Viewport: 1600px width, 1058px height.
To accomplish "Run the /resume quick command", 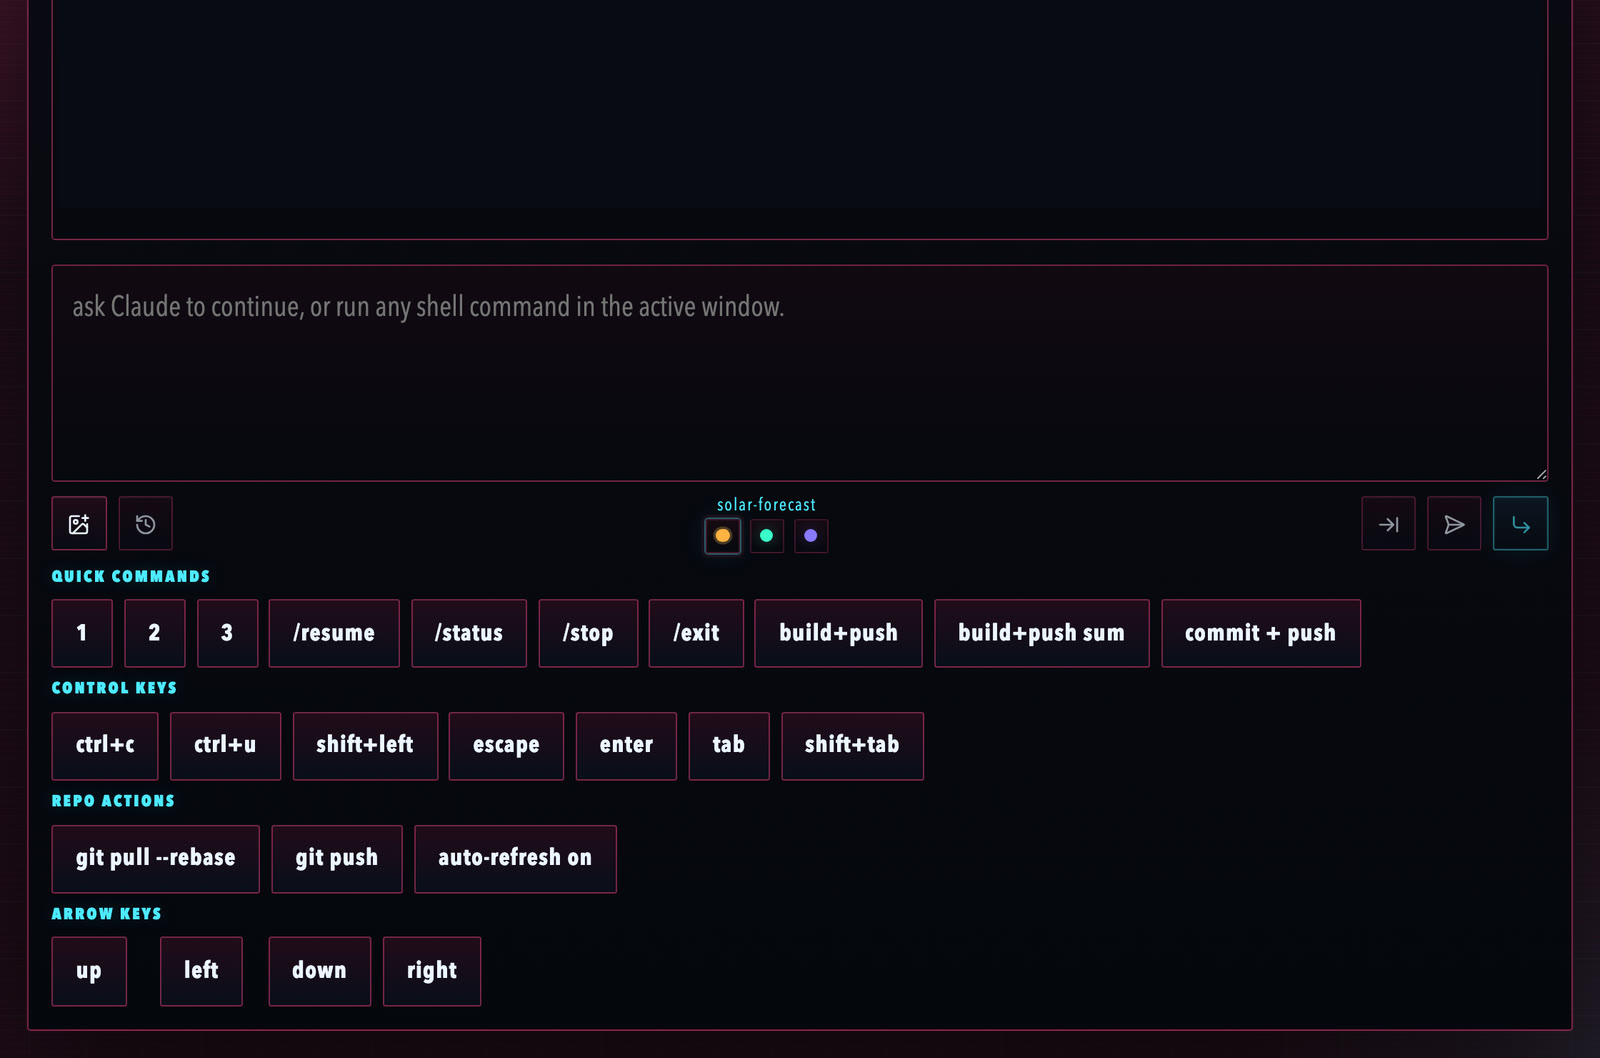I will point(334,633).
